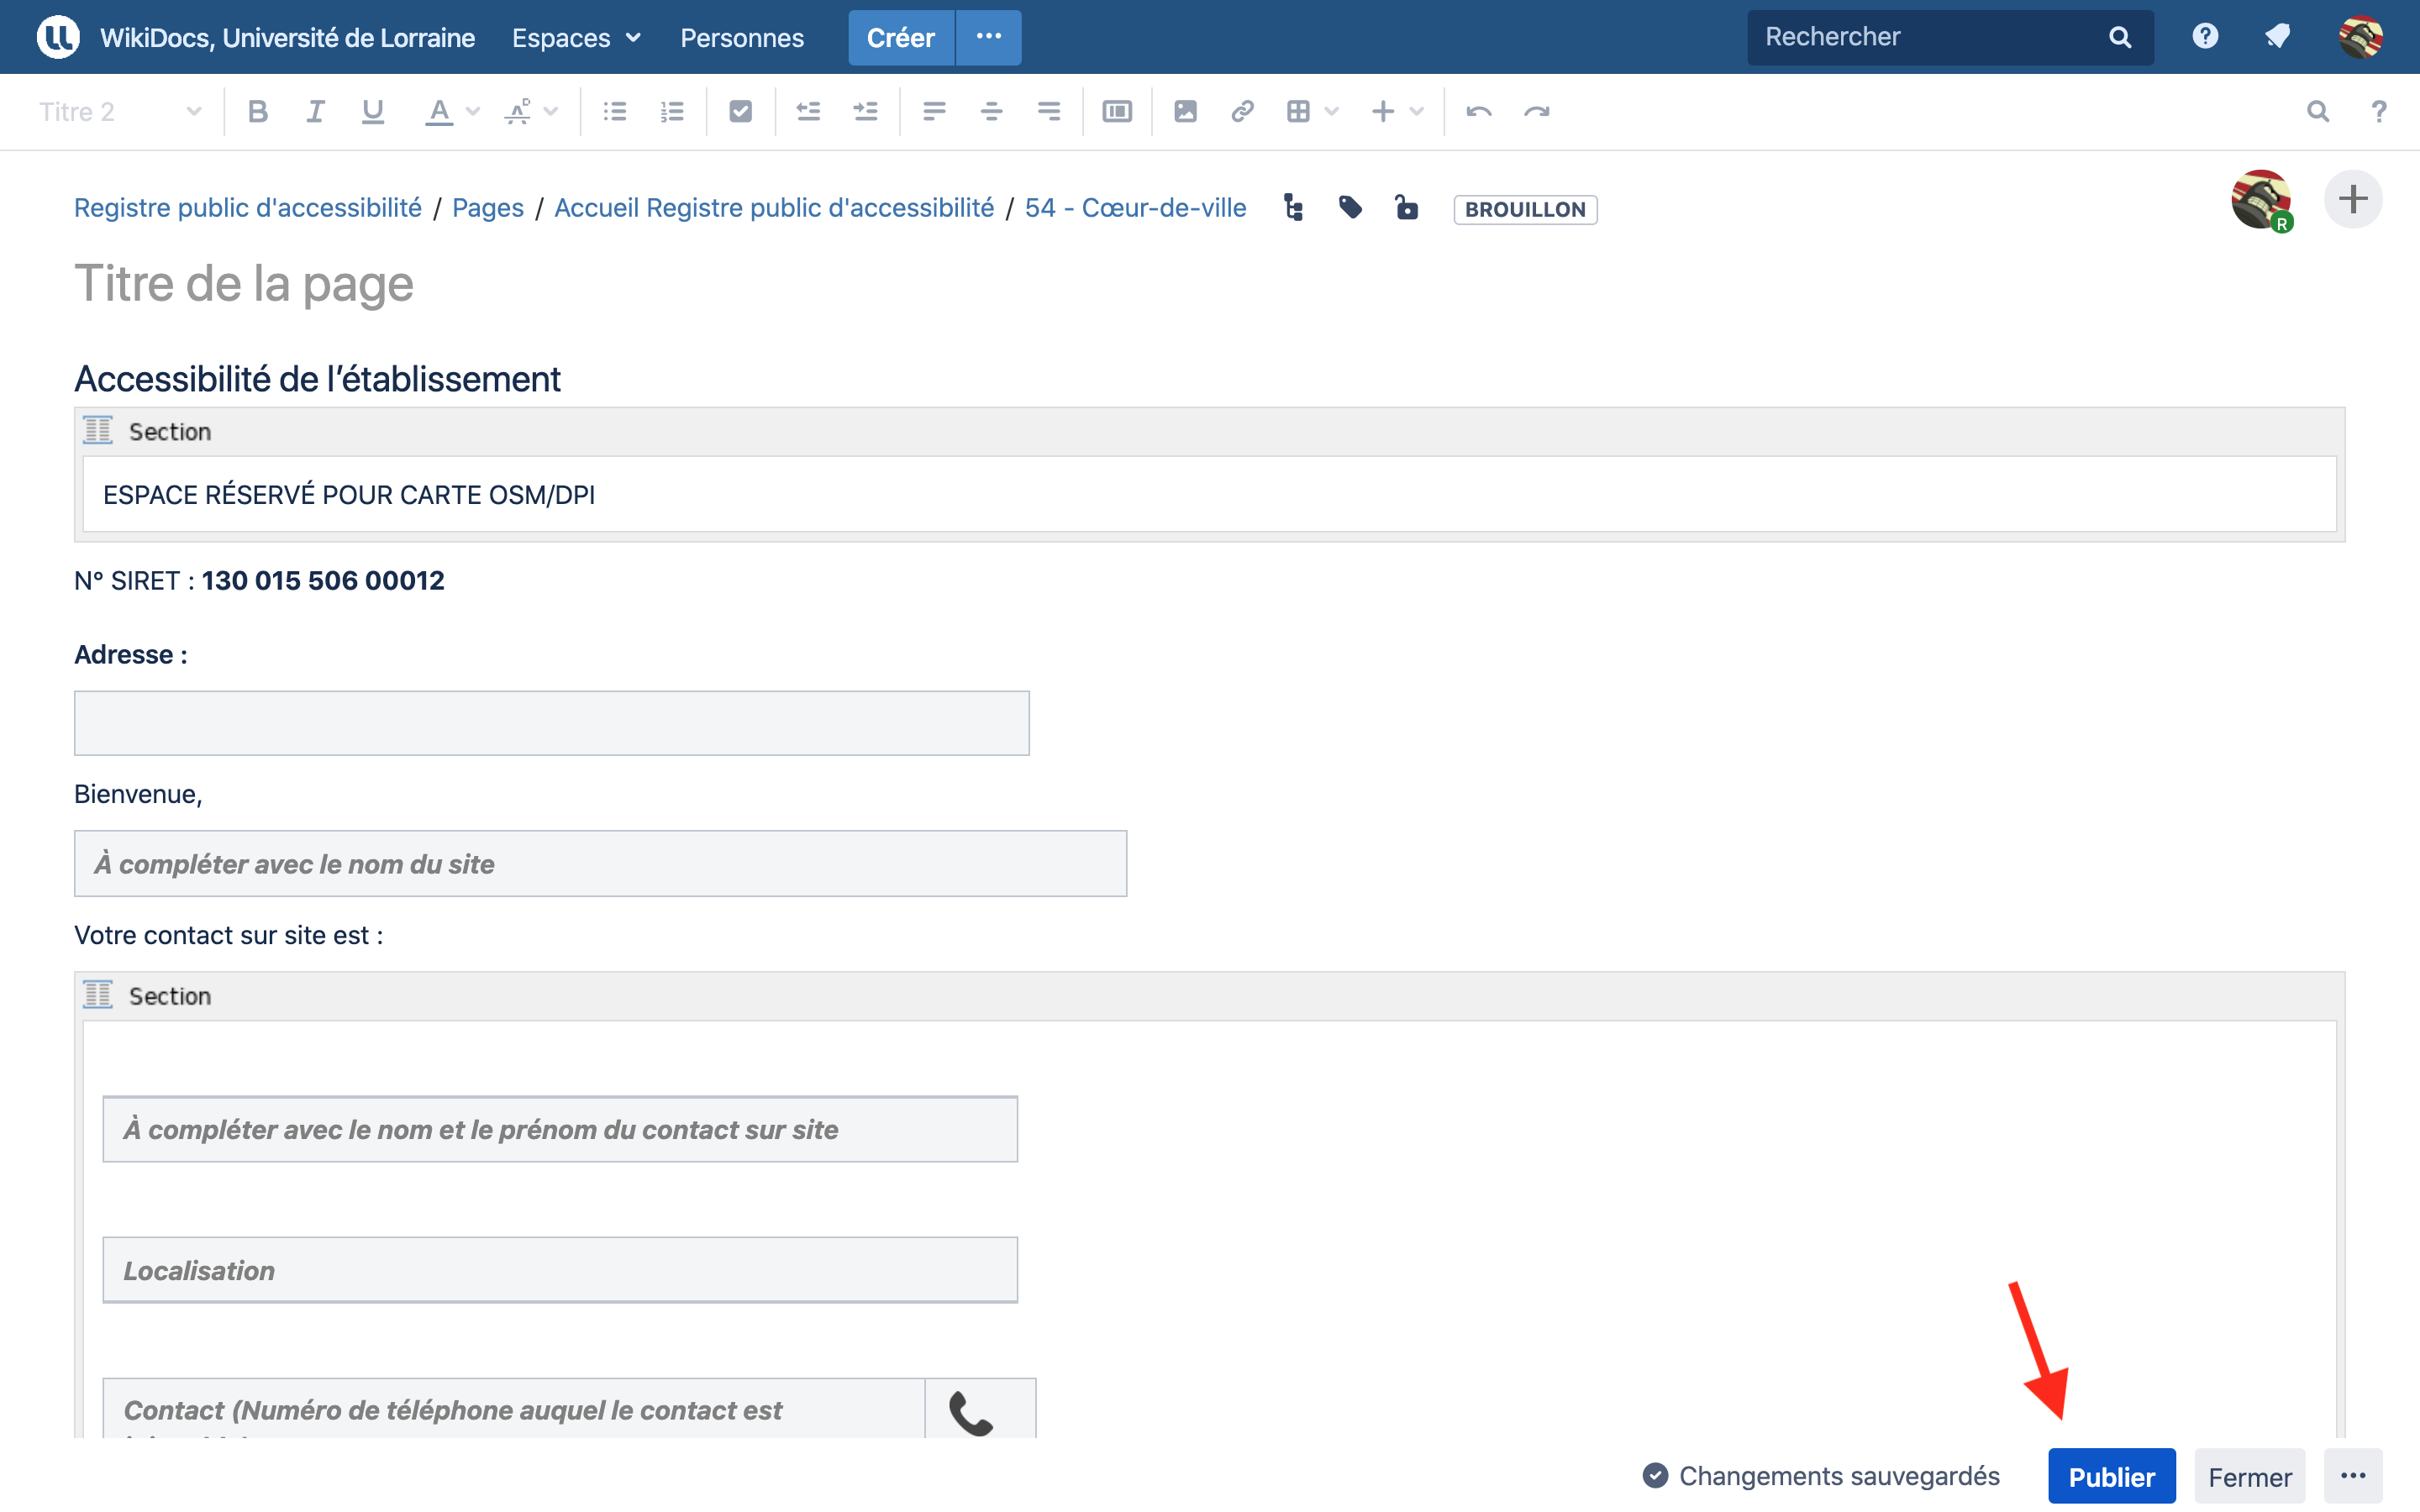Expand the text color dropdown arrow

(473, 111)
